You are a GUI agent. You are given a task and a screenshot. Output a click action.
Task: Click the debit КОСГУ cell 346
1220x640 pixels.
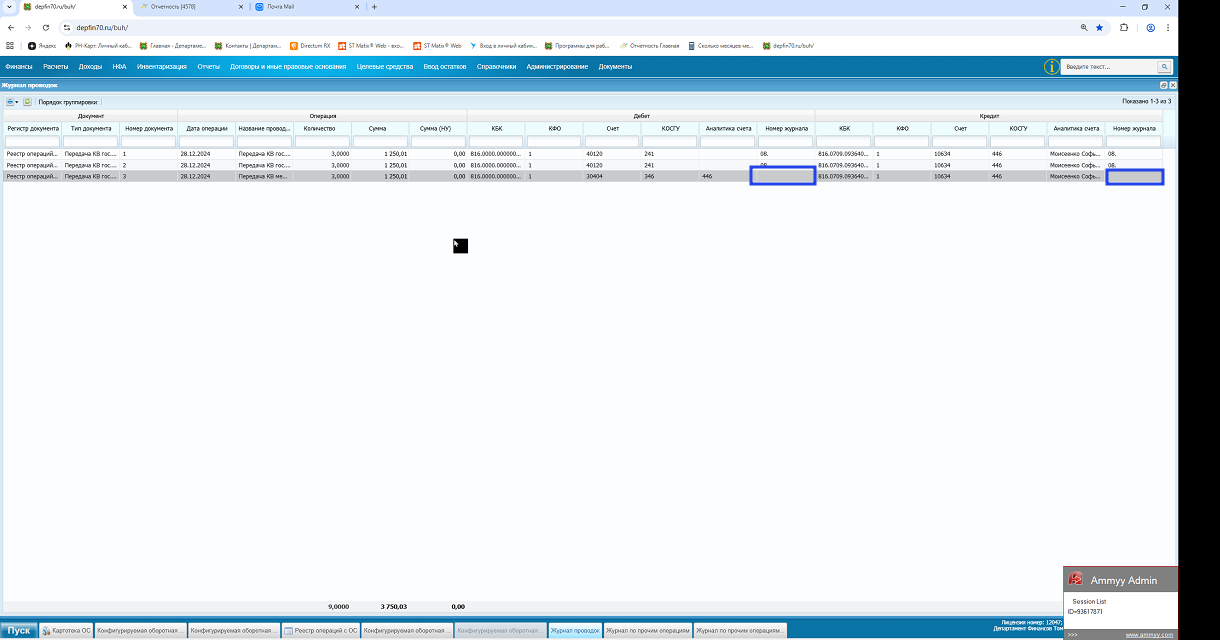(670, 176)
